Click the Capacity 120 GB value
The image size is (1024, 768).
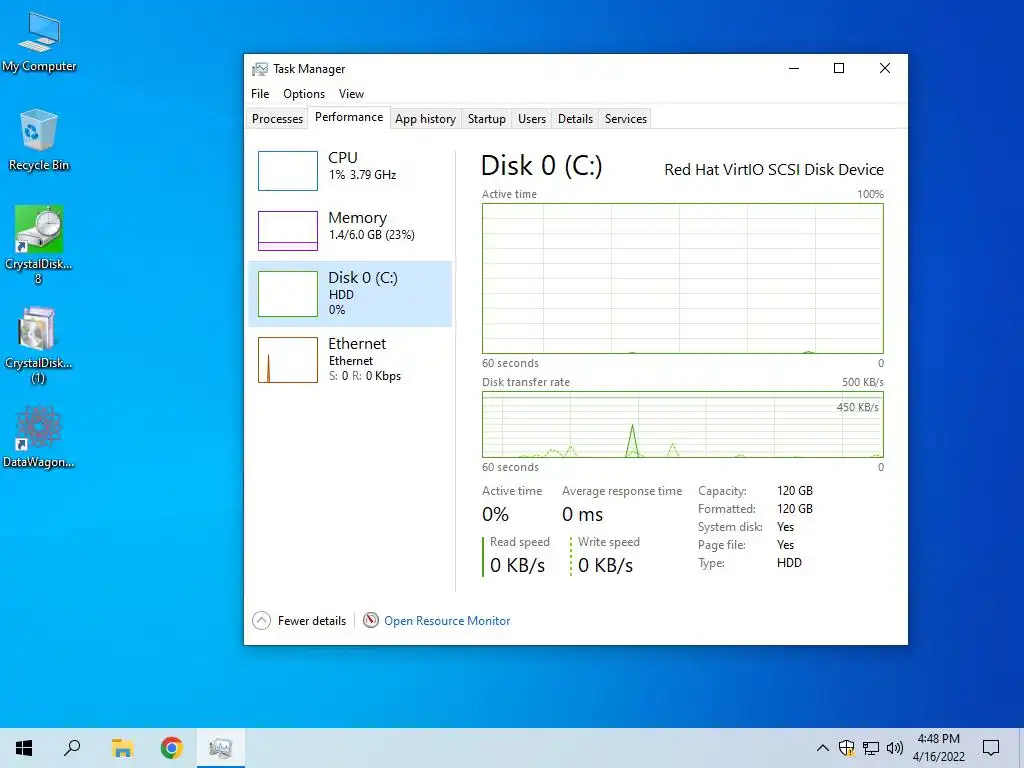click(x=795, y=490)
